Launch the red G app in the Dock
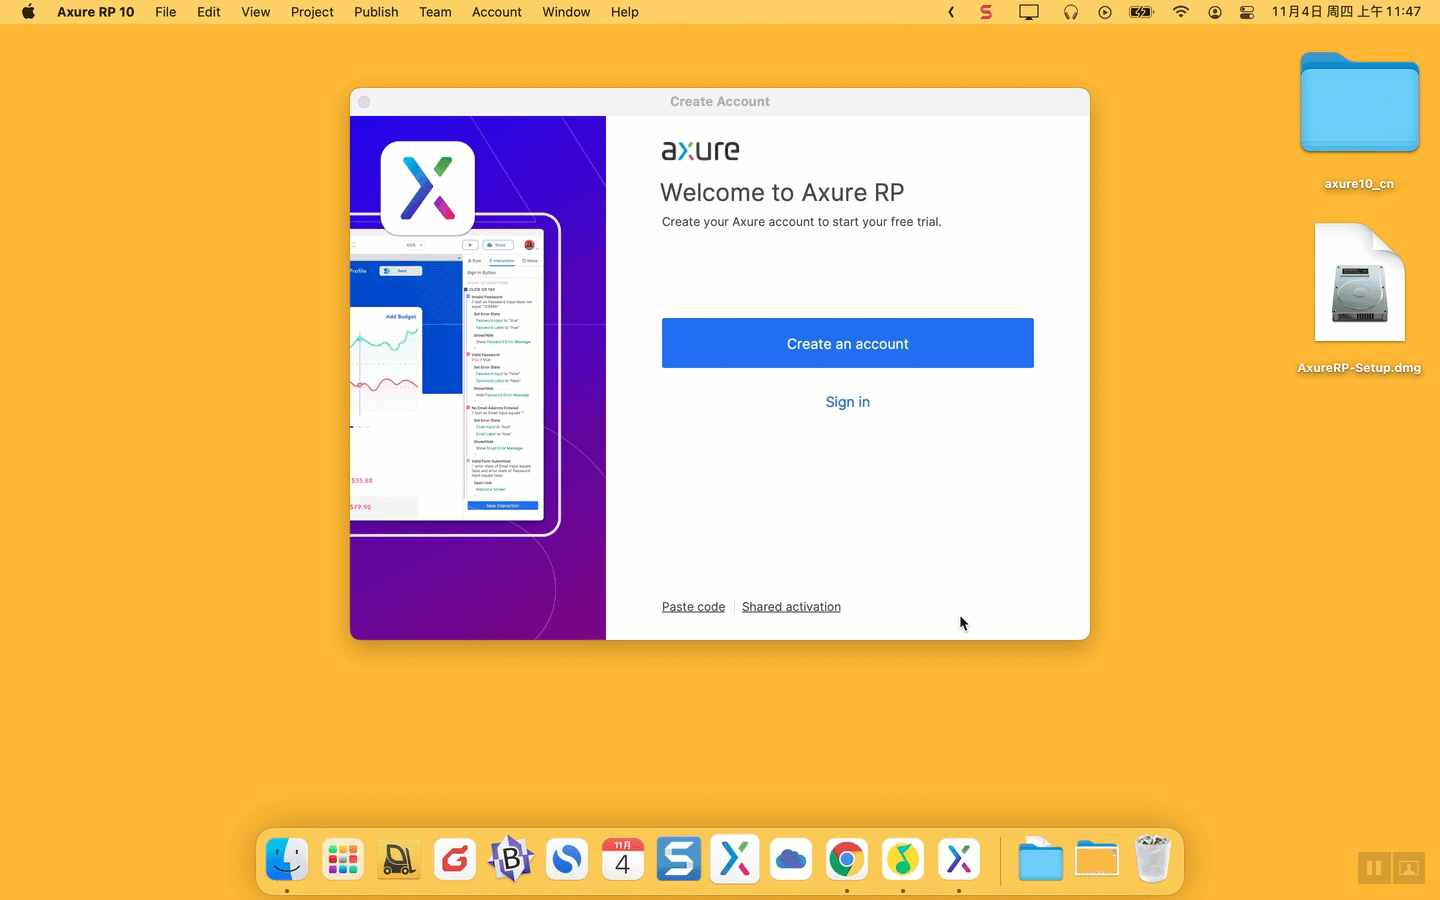Image resolution: width=1440 pixels, height=900 pixels. (455, 859)
